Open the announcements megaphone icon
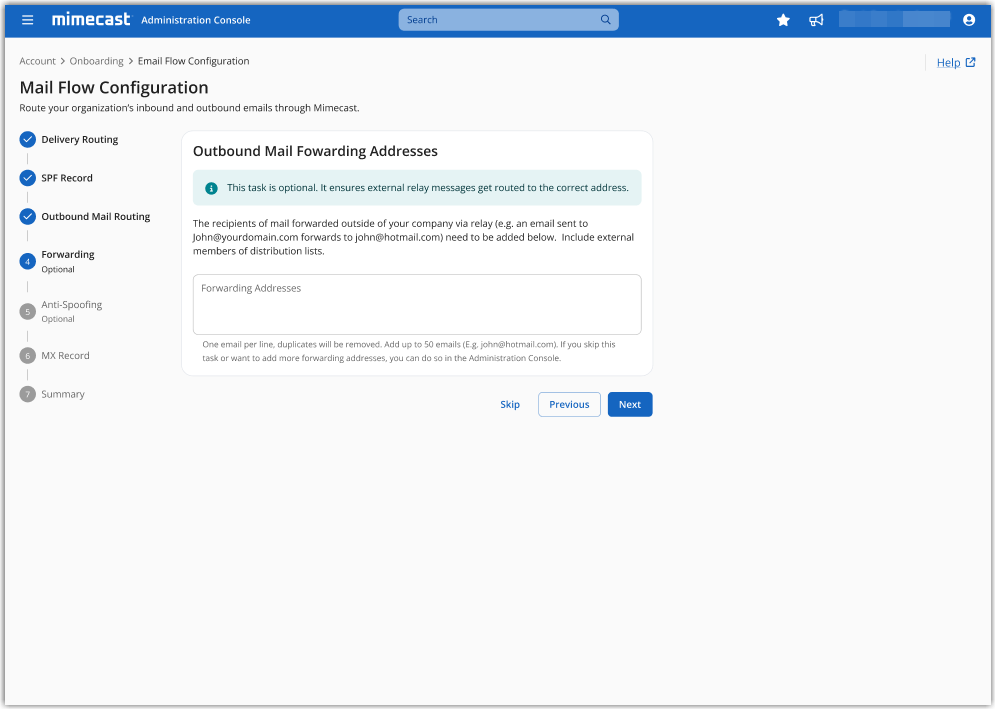 pos(816,20)
